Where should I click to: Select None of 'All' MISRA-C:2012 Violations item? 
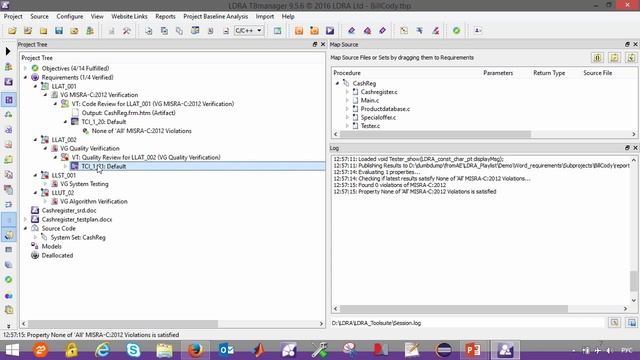pos(142,131)
